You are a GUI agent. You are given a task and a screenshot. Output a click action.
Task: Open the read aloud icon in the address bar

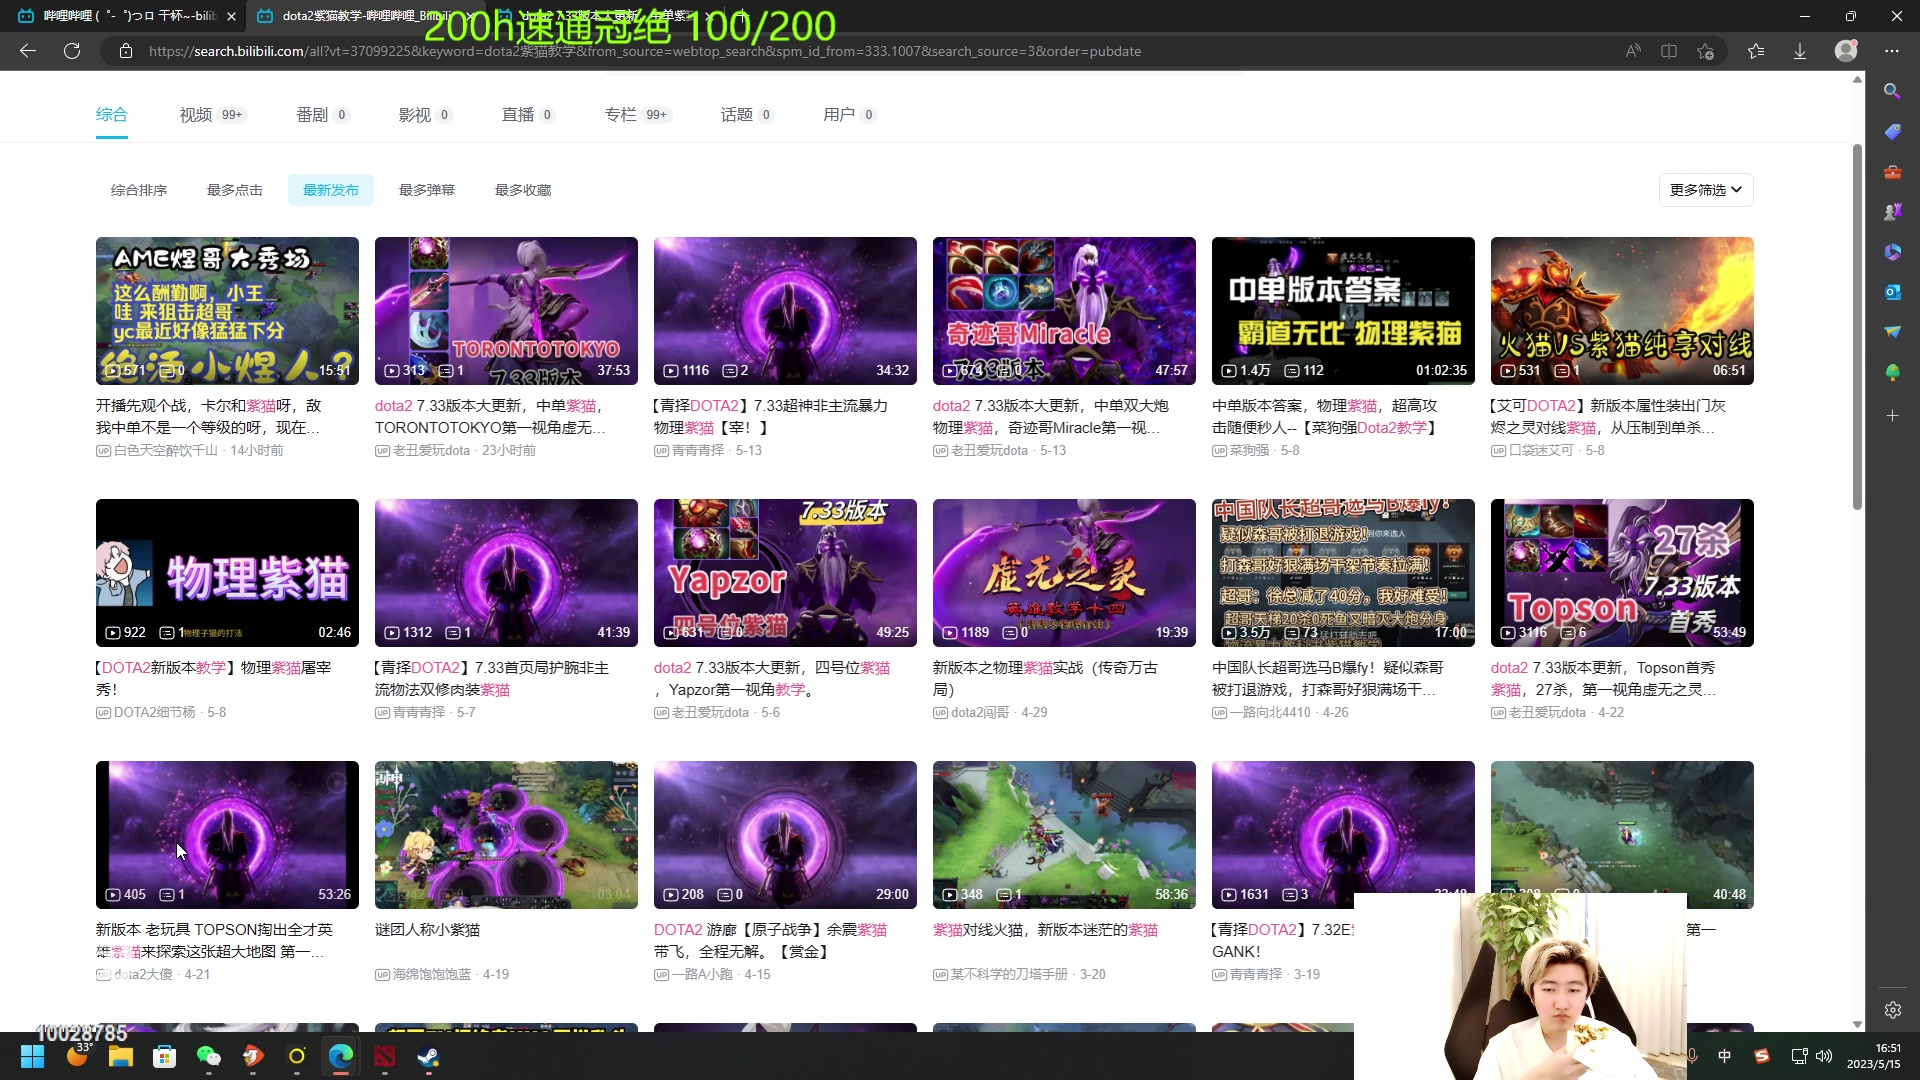pyautogui.click(x=1633, y=51)
